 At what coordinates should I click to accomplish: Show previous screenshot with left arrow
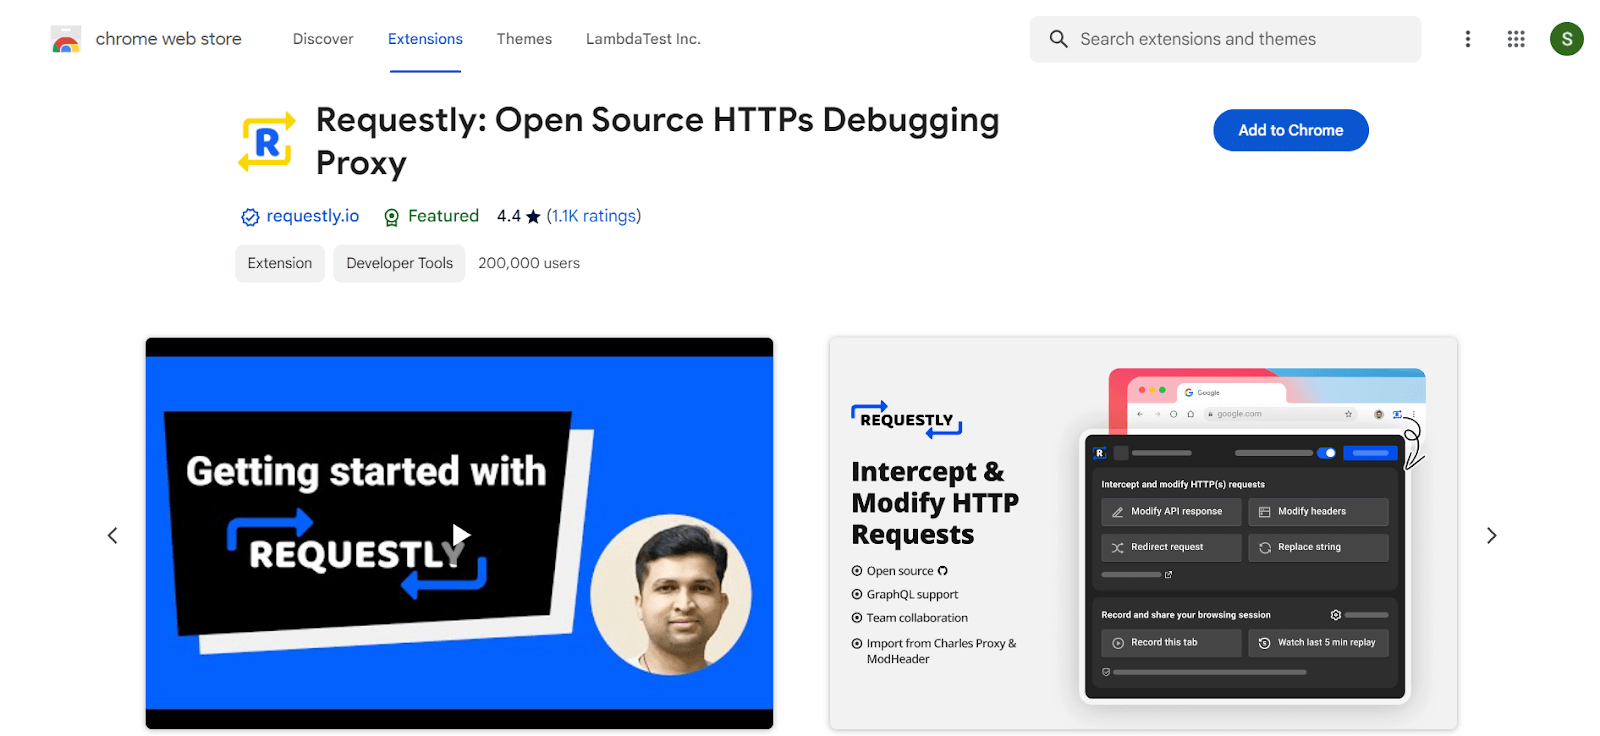coord(113,536)
